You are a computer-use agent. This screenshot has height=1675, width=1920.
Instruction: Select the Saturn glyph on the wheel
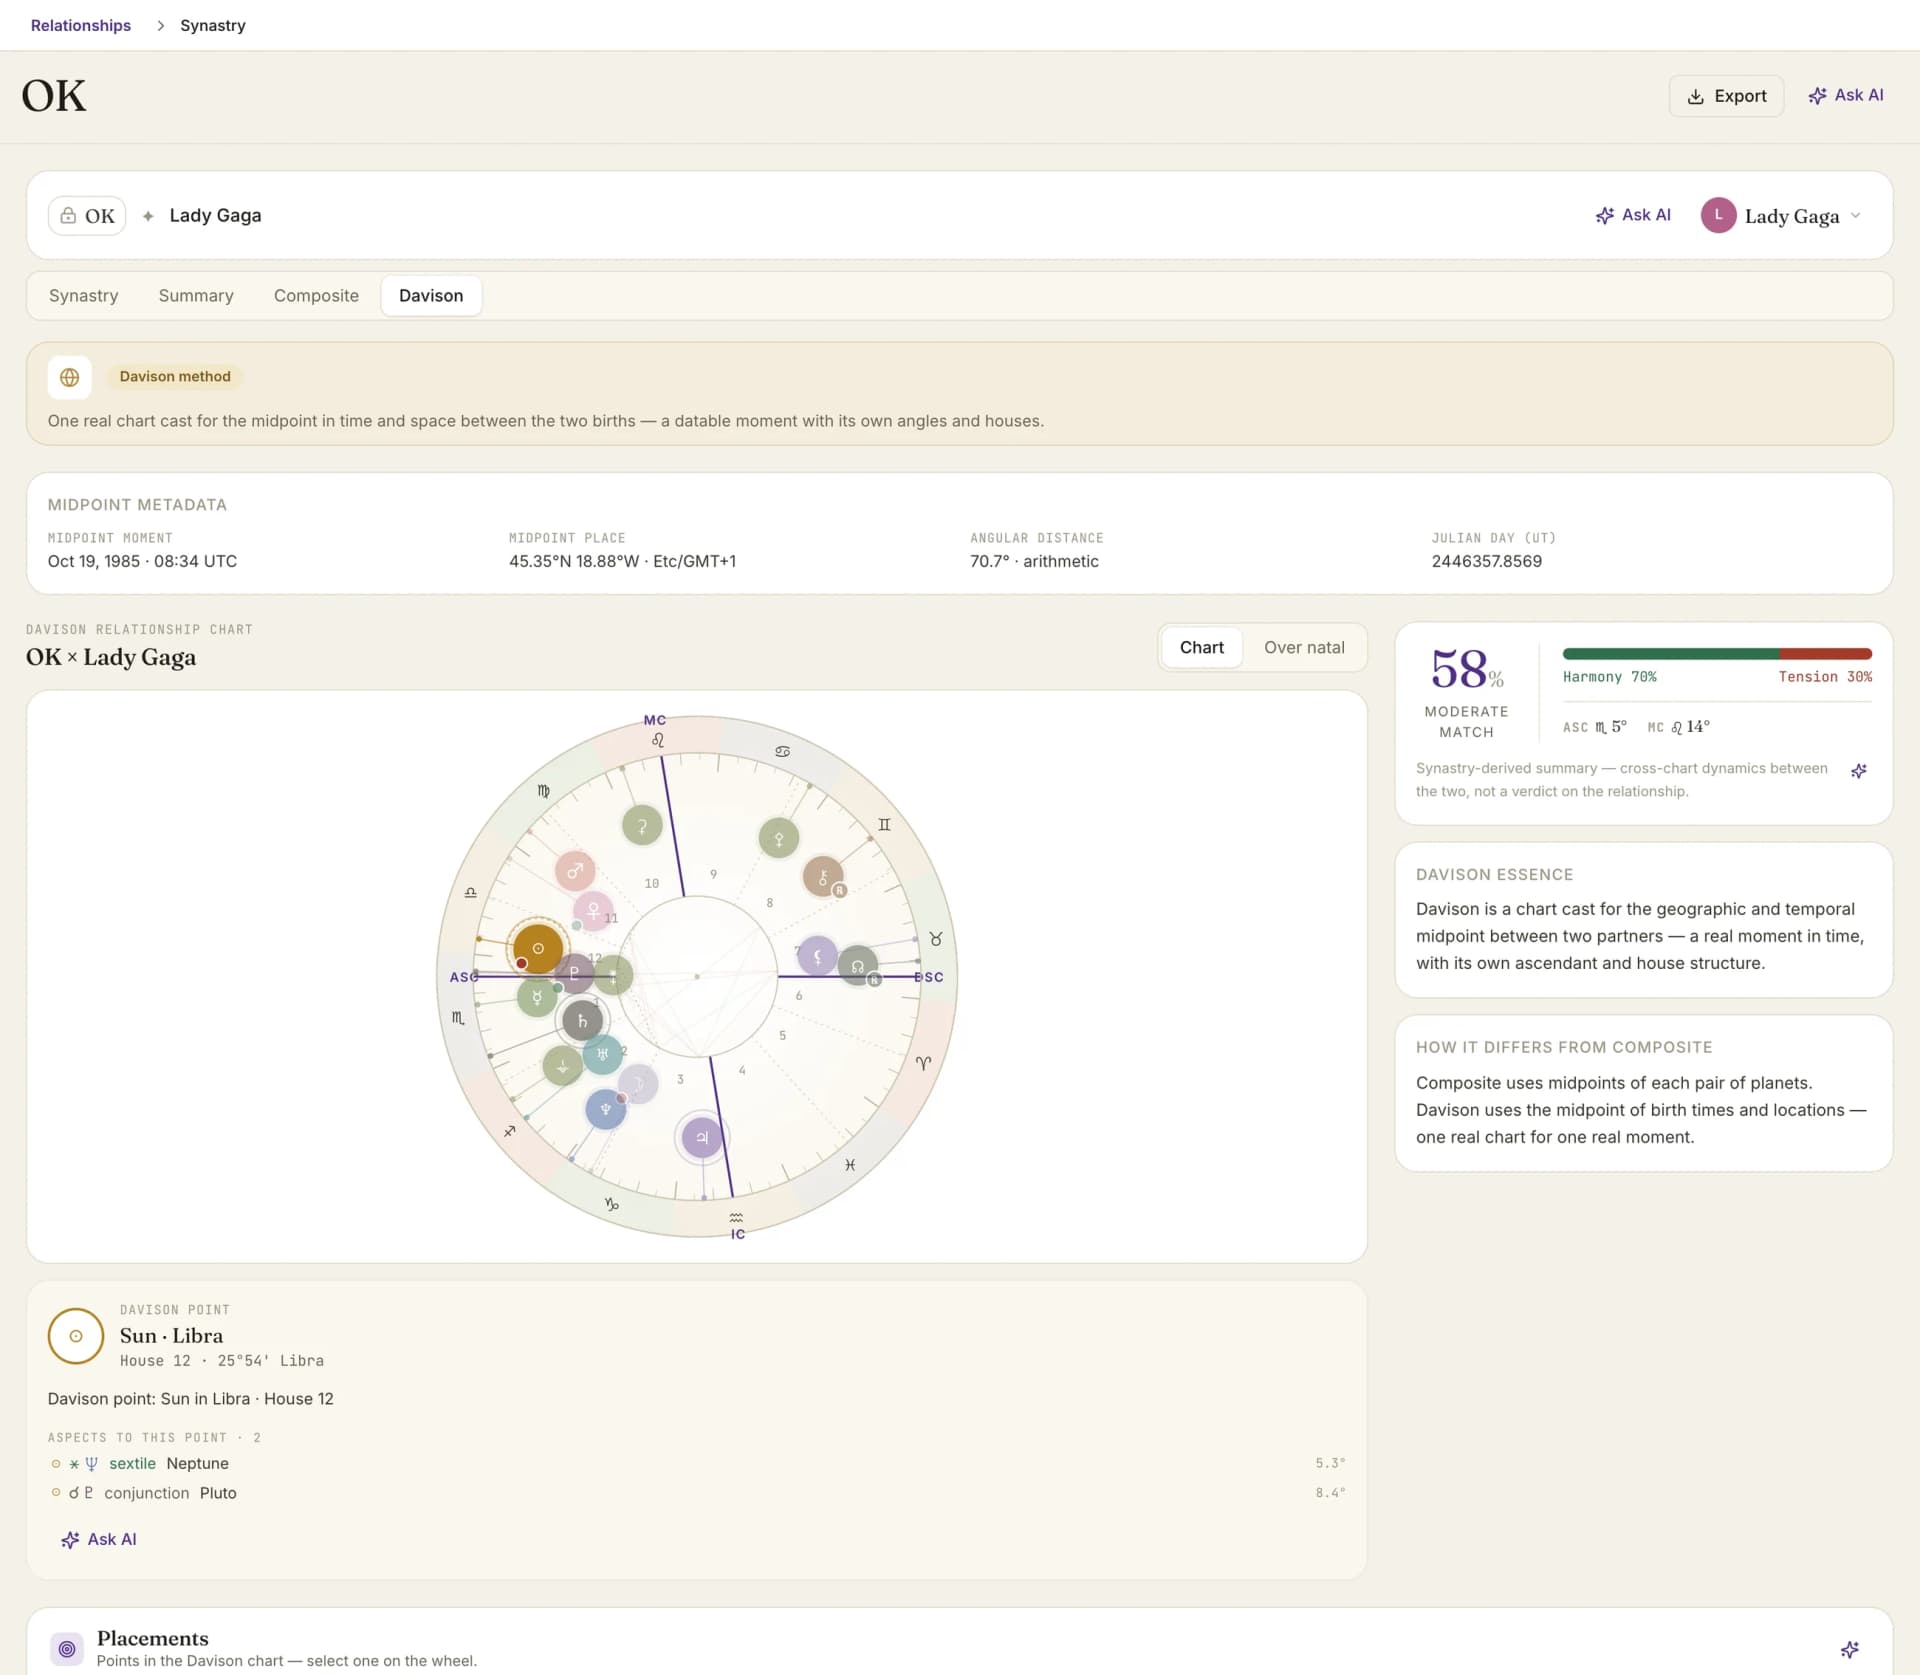coord(582,1020)
